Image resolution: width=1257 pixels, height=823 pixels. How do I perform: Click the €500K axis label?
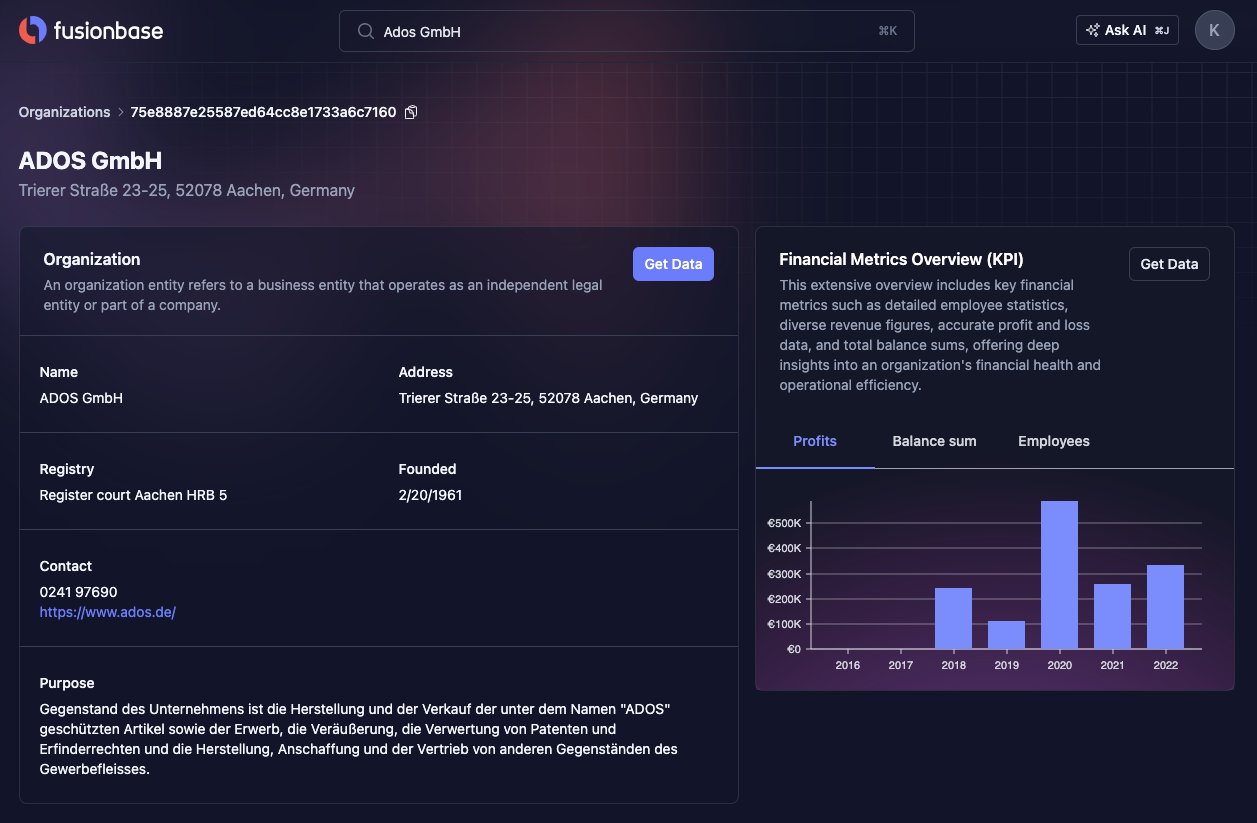point(784,523)
